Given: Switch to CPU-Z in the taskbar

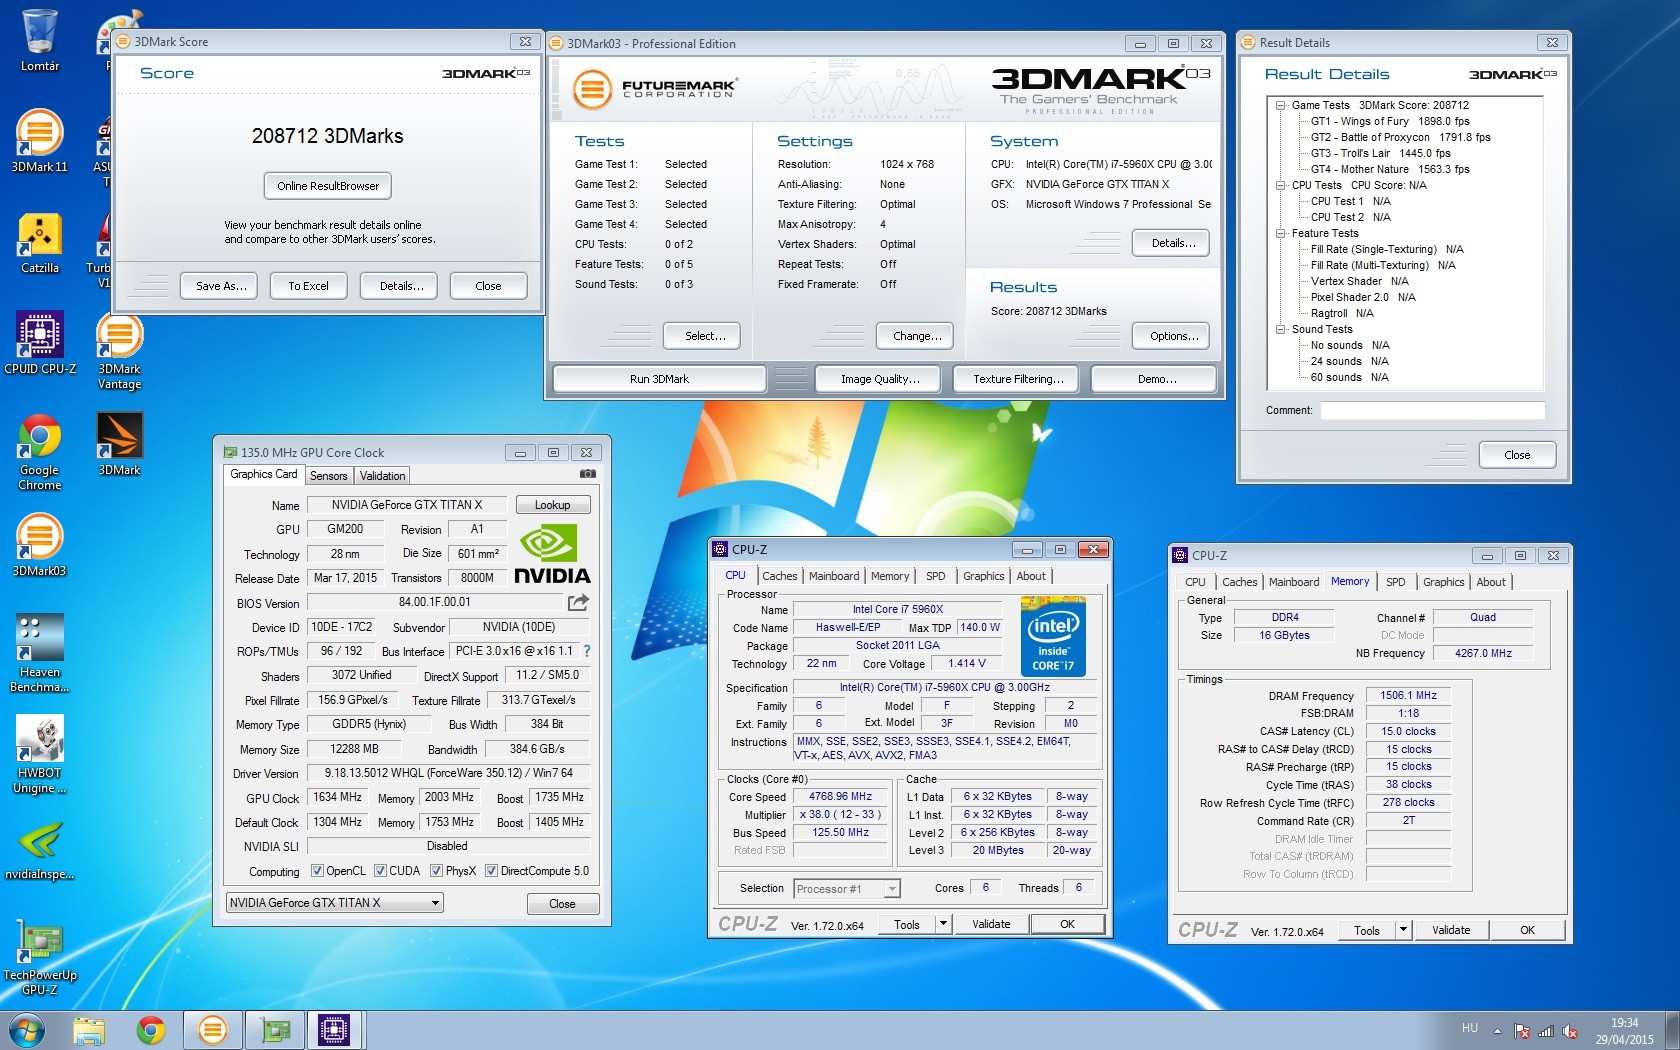Looking at the screenshot, I should 334,1030.
